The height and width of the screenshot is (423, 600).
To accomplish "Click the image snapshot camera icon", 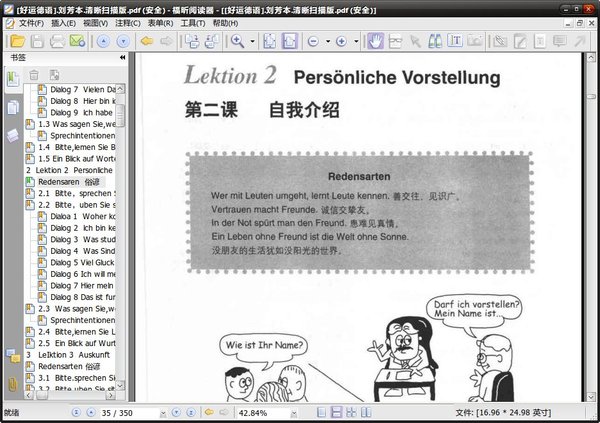I will [475, 41].
